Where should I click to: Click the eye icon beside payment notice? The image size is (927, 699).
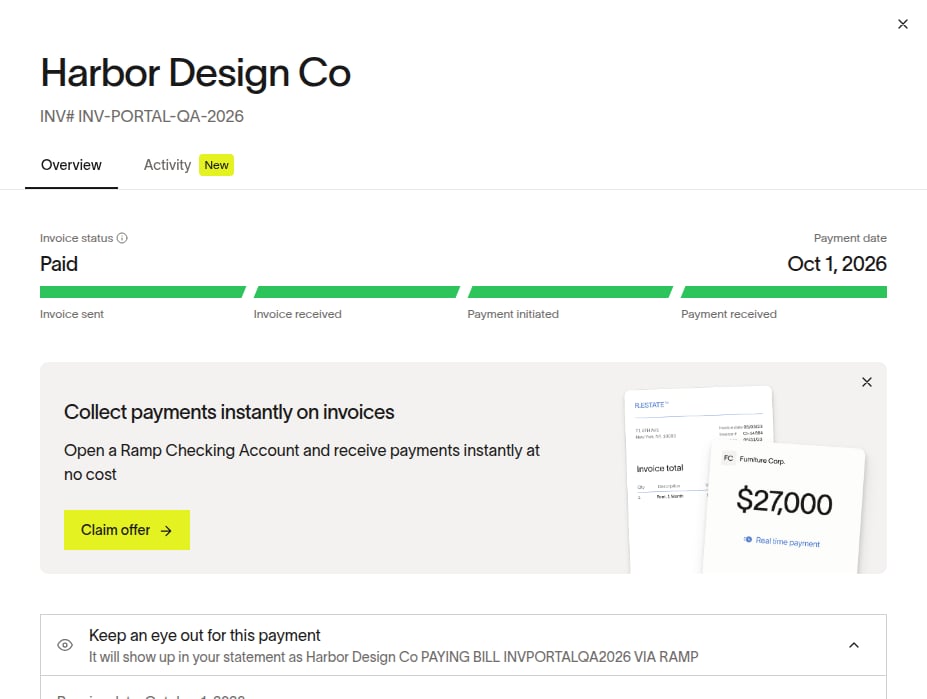(65, 645)
